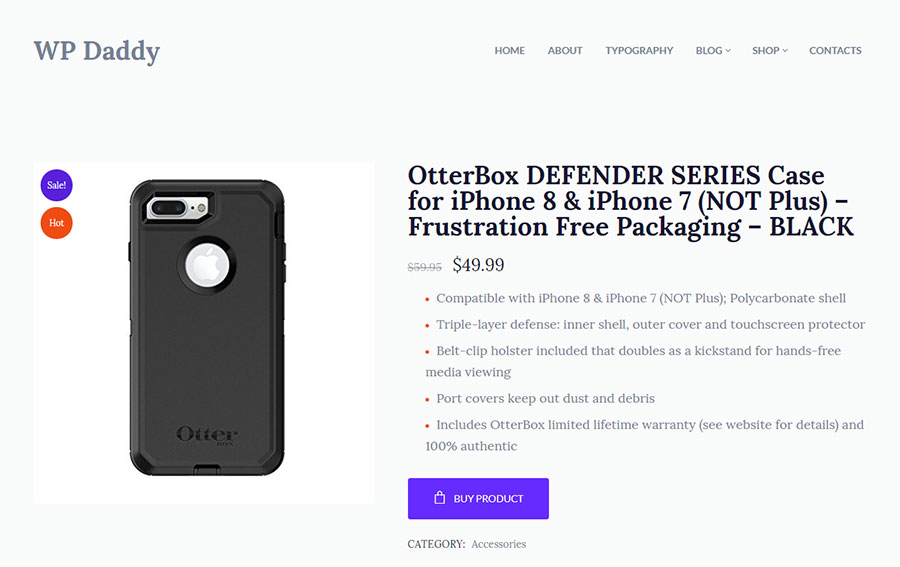Follow the Accessories category link

tap(498, 544)
